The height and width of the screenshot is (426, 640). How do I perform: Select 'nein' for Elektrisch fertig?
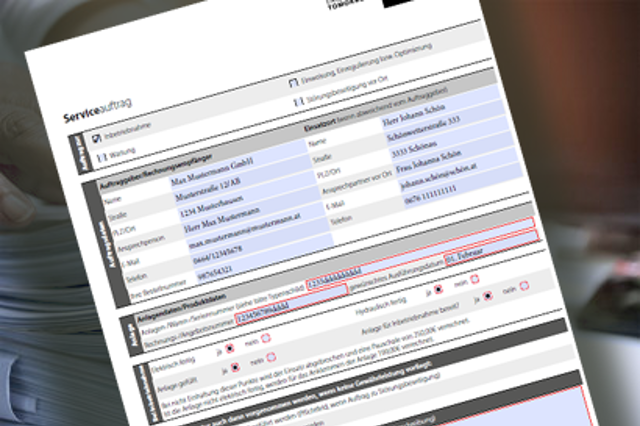[266, 339]
